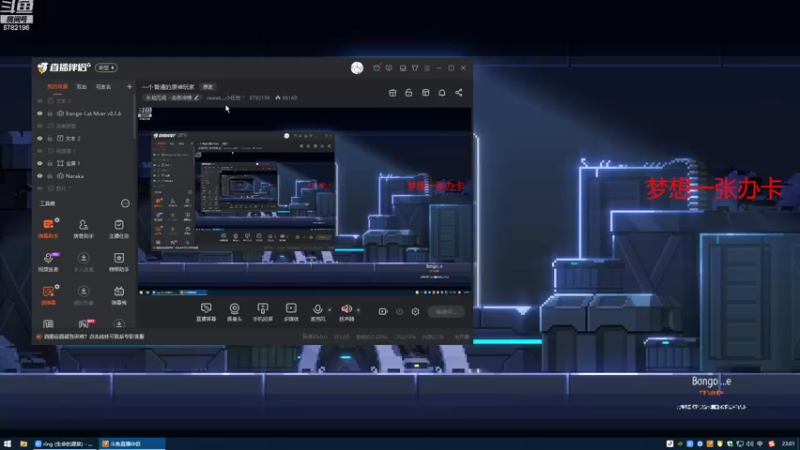This screenshot has width=800, height=450.
Task: Switch to the 可改名 scene tab
Action: click(104, 87)
